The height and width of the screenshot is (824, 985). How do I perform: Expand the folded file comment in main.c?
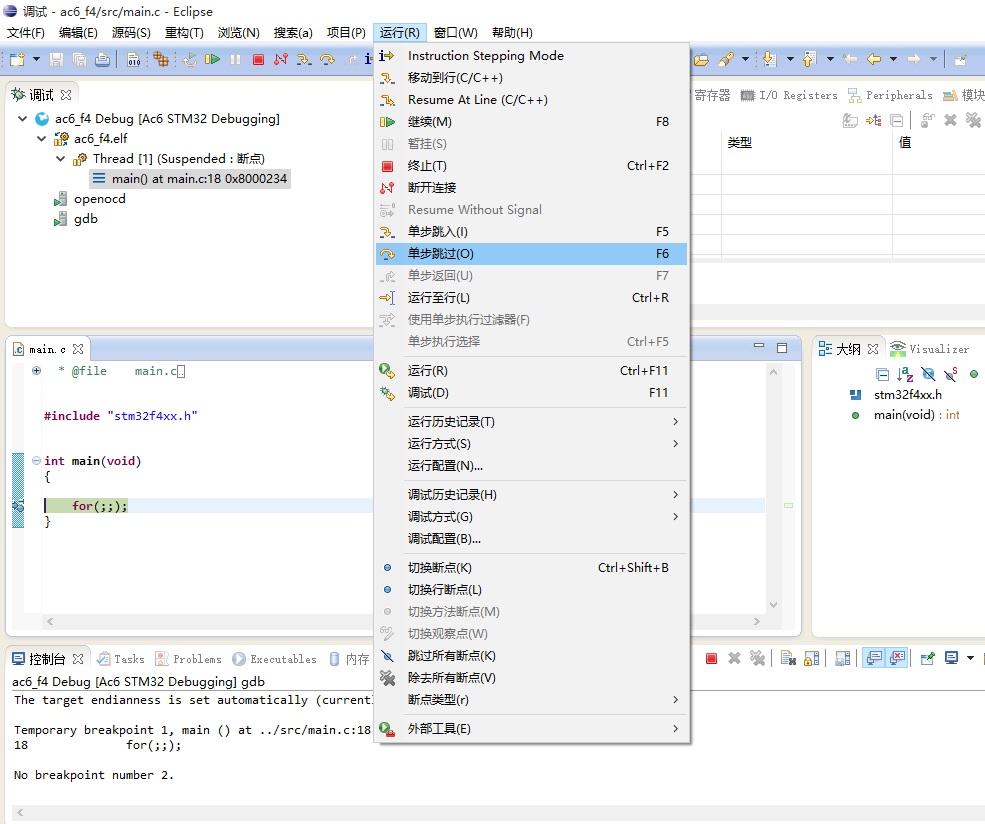pos(36,371)
